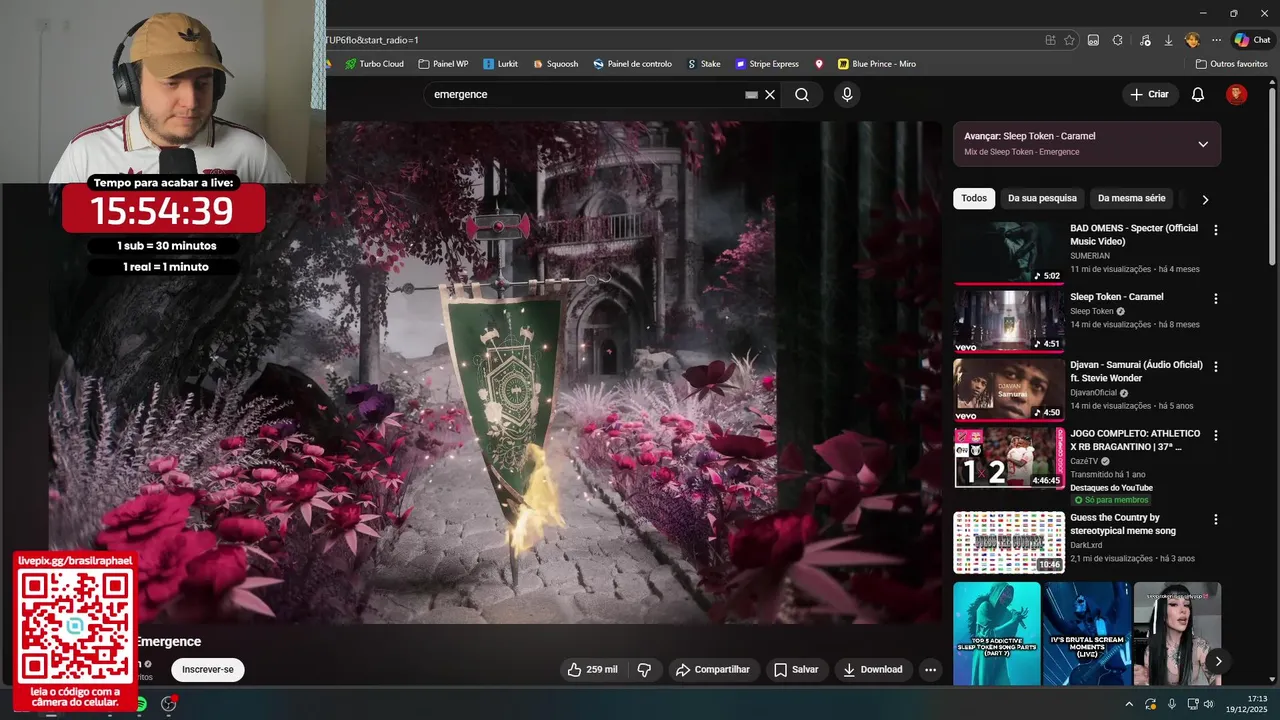
Task: Open the Djavan - Samurai thumbnail
Action: [1009, 390]
